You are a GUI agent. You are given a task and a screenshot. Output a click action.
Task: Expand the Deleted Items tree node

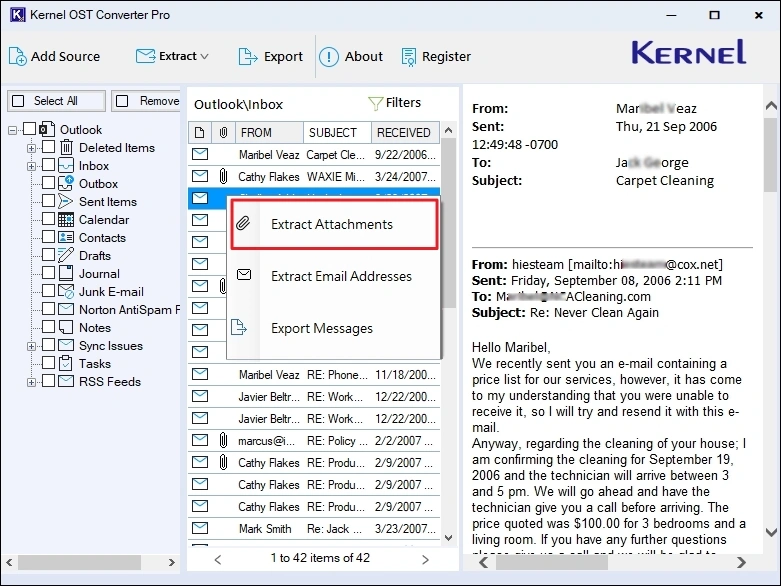[32, 148]
